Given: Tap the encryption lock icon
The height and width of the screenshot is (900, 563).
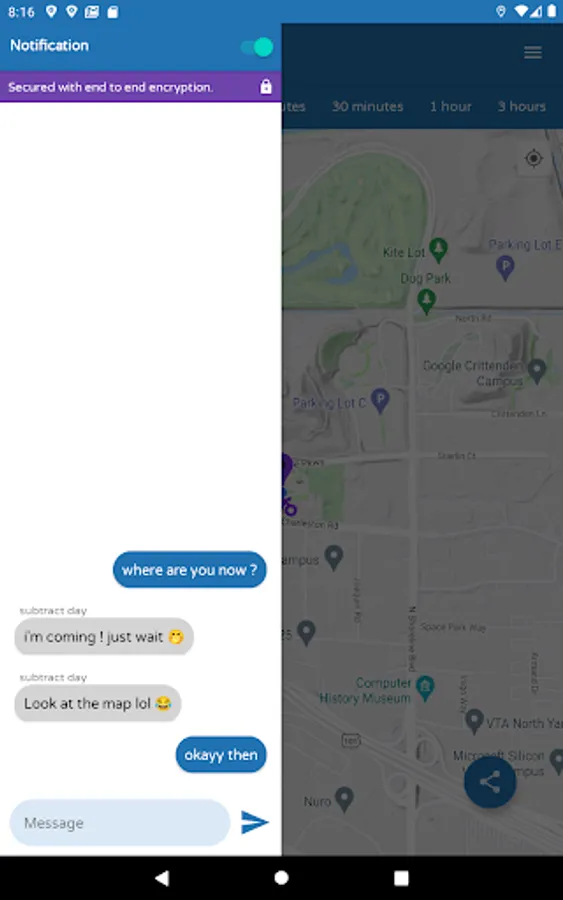Looking at the screenshot, I should (266, 87).
